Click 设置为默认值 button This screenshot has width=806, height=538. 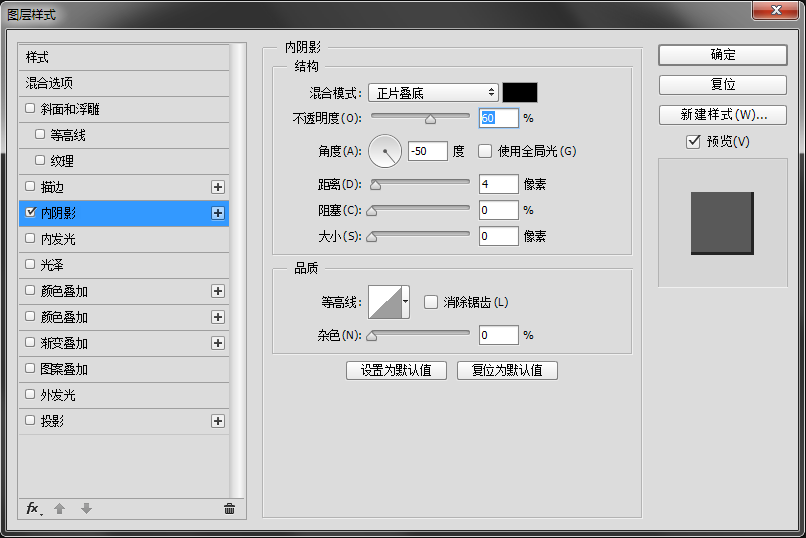[396, 370]
